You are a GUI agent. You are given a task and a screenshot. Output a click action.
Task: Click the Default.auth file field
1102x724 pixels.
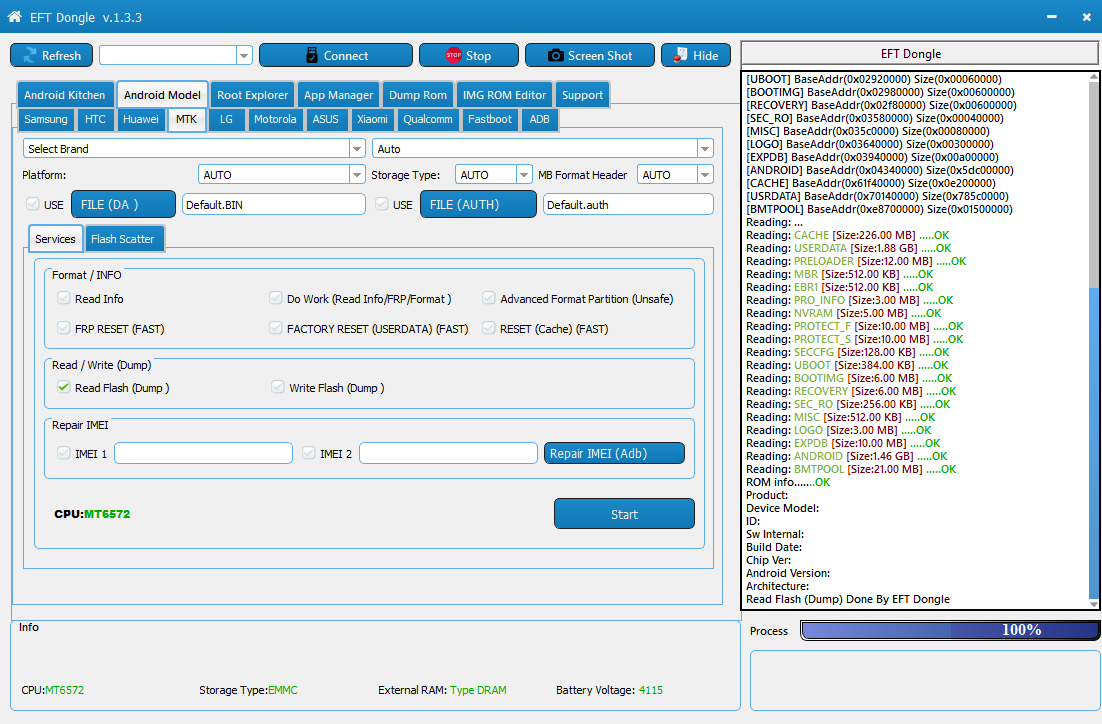click(x=628, y=205)
